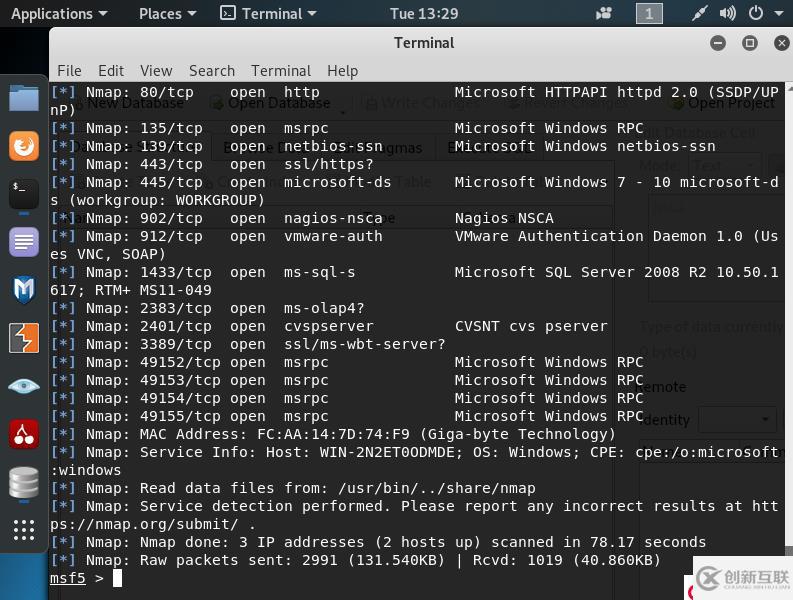Click the text '49155/tcp'

tap(180, 416)
